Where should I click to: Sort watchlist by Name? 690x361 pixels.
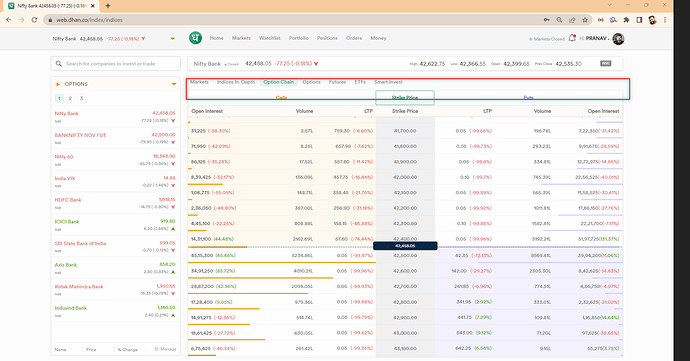click(61, 350)
